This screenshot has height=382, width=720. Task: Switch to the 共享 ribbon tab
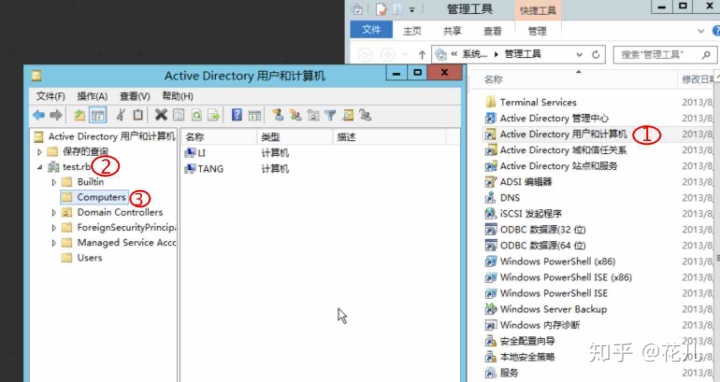[x=452, y=31]
